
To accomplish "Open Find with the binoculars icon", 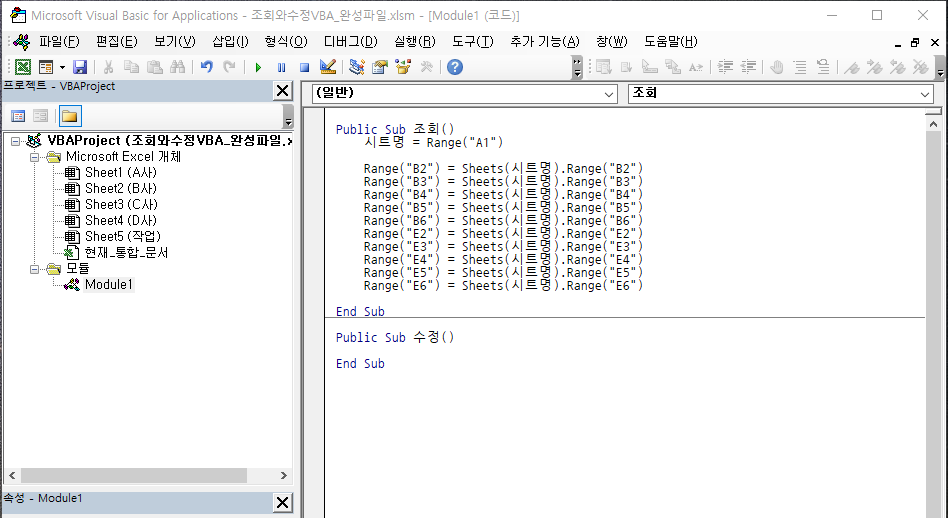I will pyautogui.click(x=178, y=67).
